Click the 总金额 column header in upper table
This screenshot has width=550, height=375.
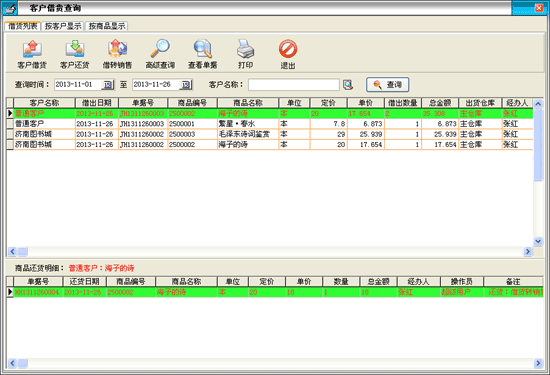pos(440,103)
